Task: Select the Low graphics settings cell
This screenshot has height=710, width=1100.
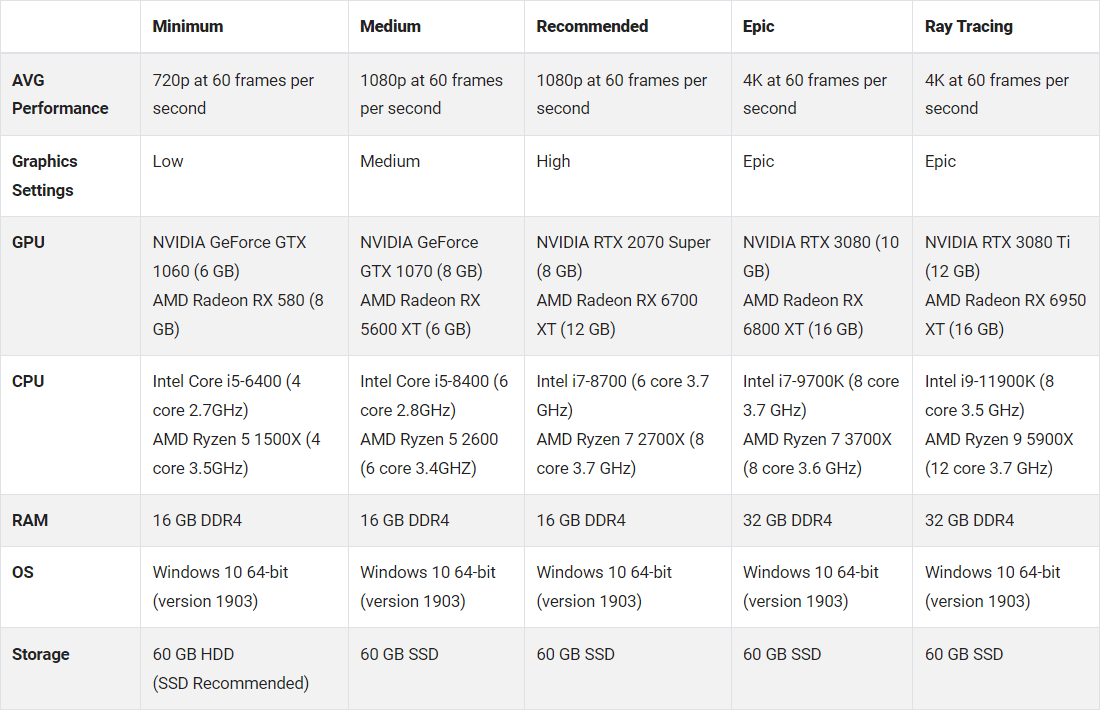Action: coord(168,161)
